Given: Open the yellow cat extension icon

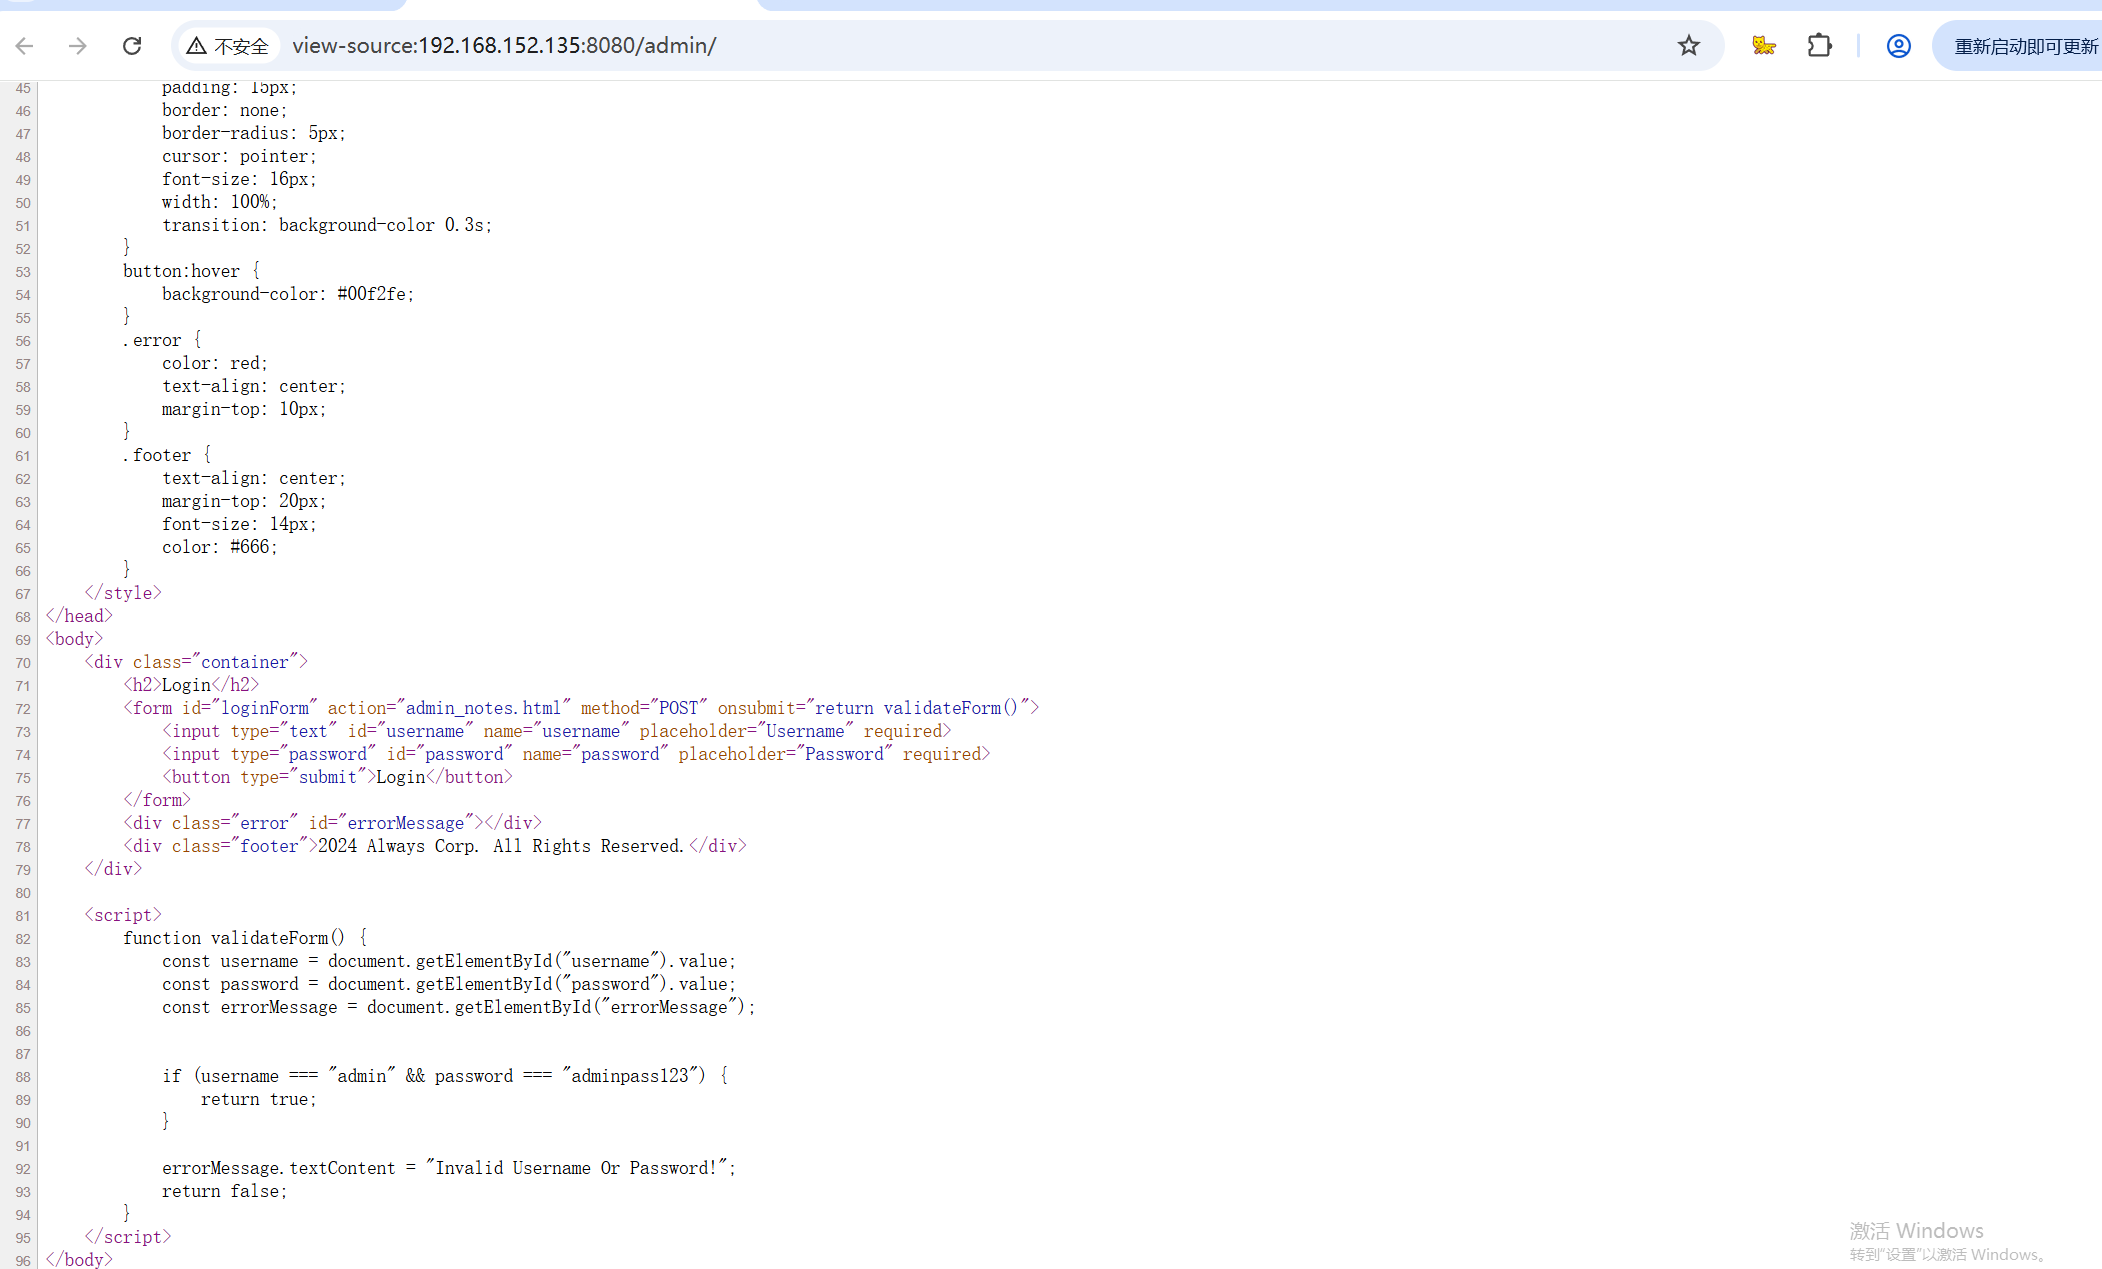Looking at the screenshot, I should click(1763, 46).
